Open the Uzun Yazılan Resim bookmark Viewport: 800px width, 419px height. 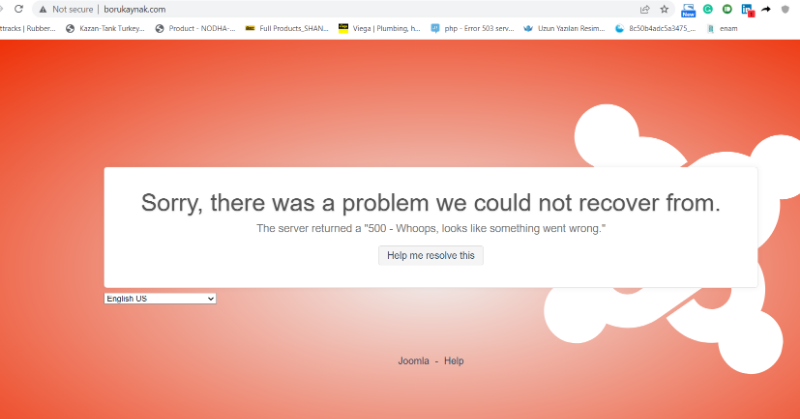point(564,29)
